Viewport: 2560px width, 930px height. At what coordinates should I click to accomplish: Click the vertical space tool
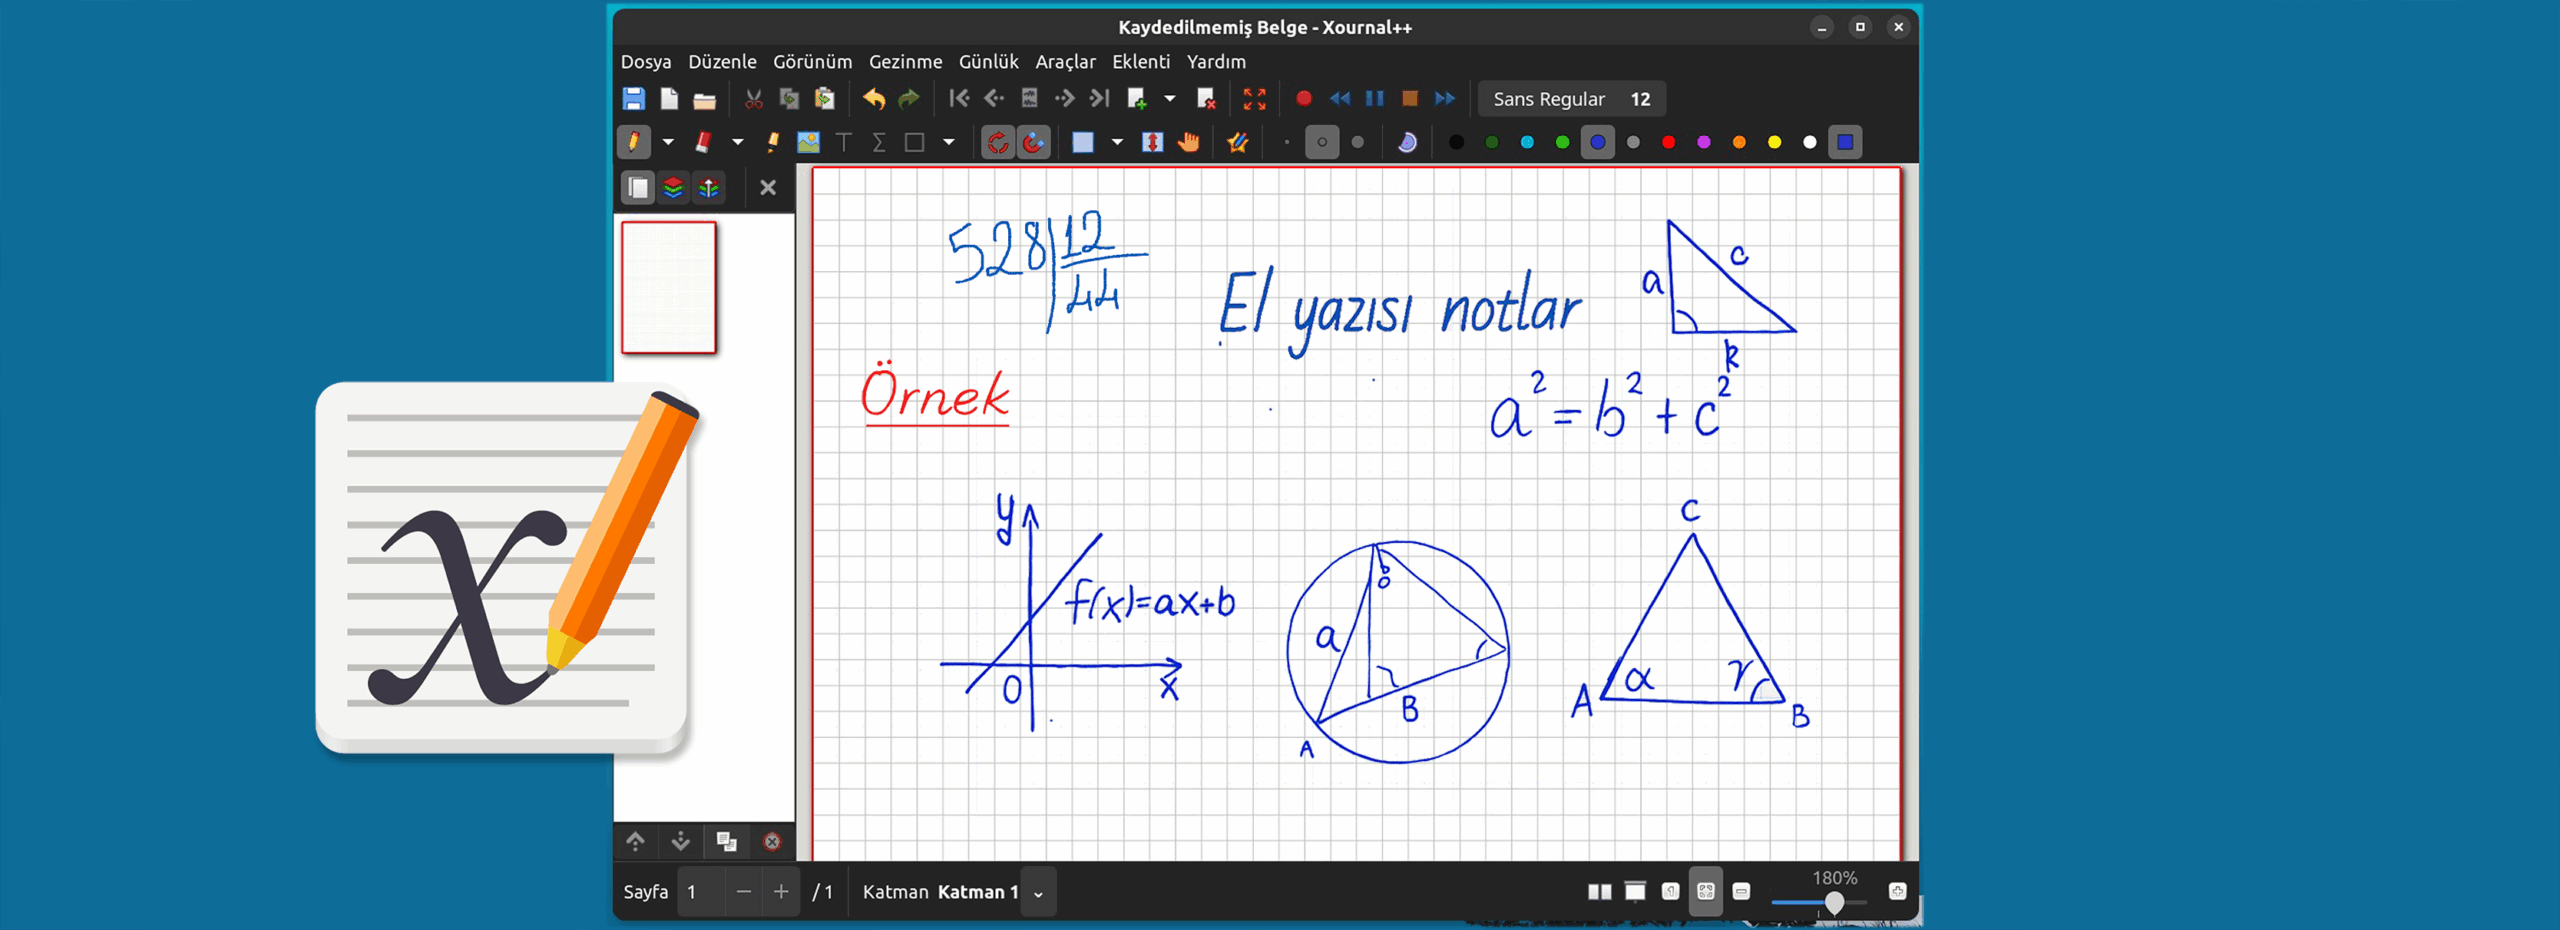(x=1152, y=143)
